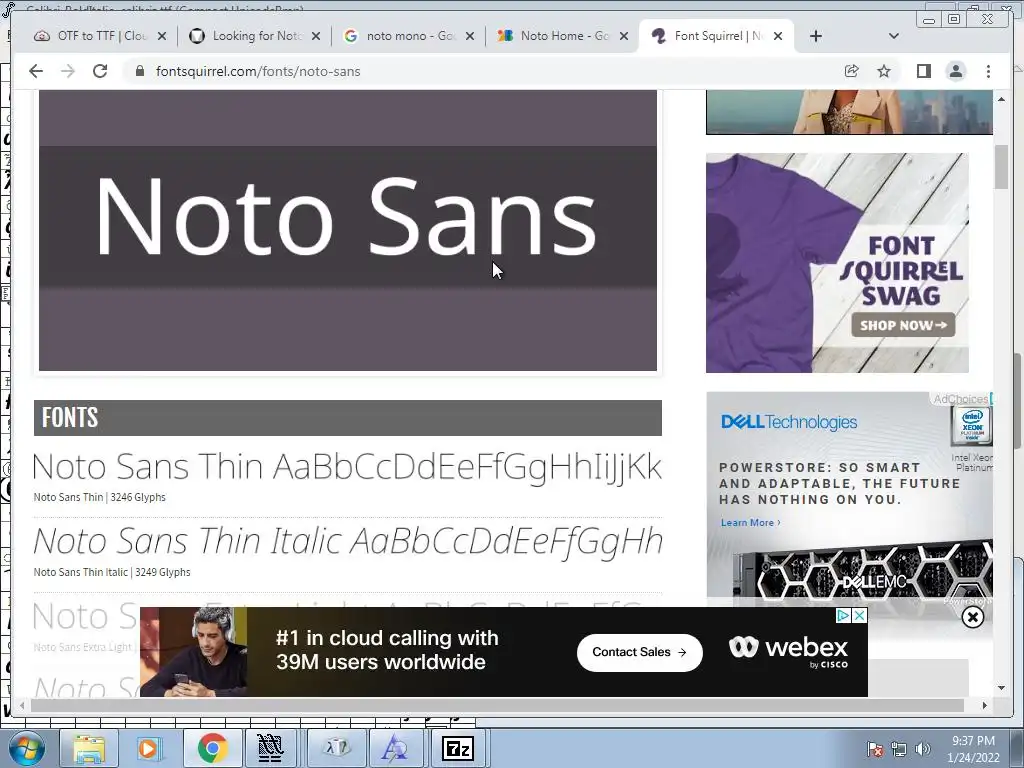Viewport: 1024px width, 768px height.
Task: Close the OTF to TTF tab
Action: click(x=162, y=36)
